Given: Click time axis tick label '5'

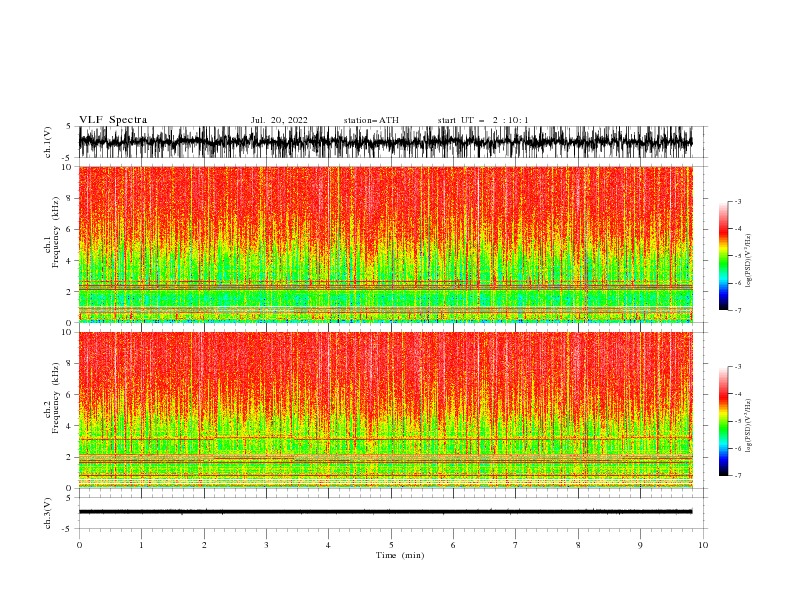Looking at the screenshot, I should click(391, 545).
